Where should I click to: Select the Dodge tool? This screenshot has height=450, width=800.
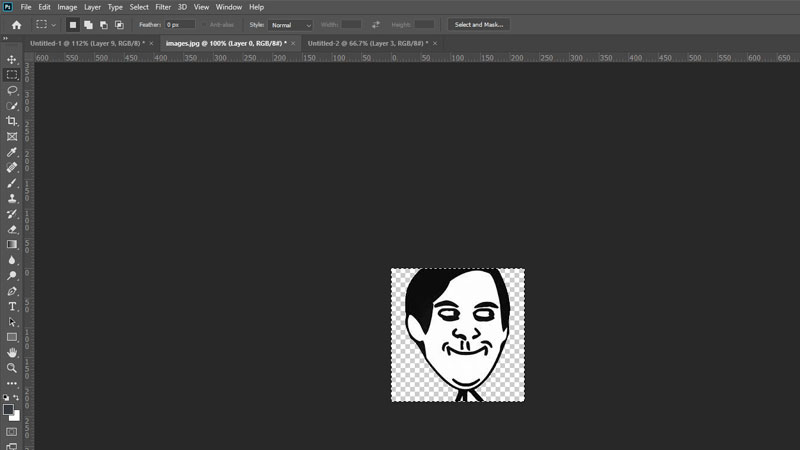click(12, 276)
